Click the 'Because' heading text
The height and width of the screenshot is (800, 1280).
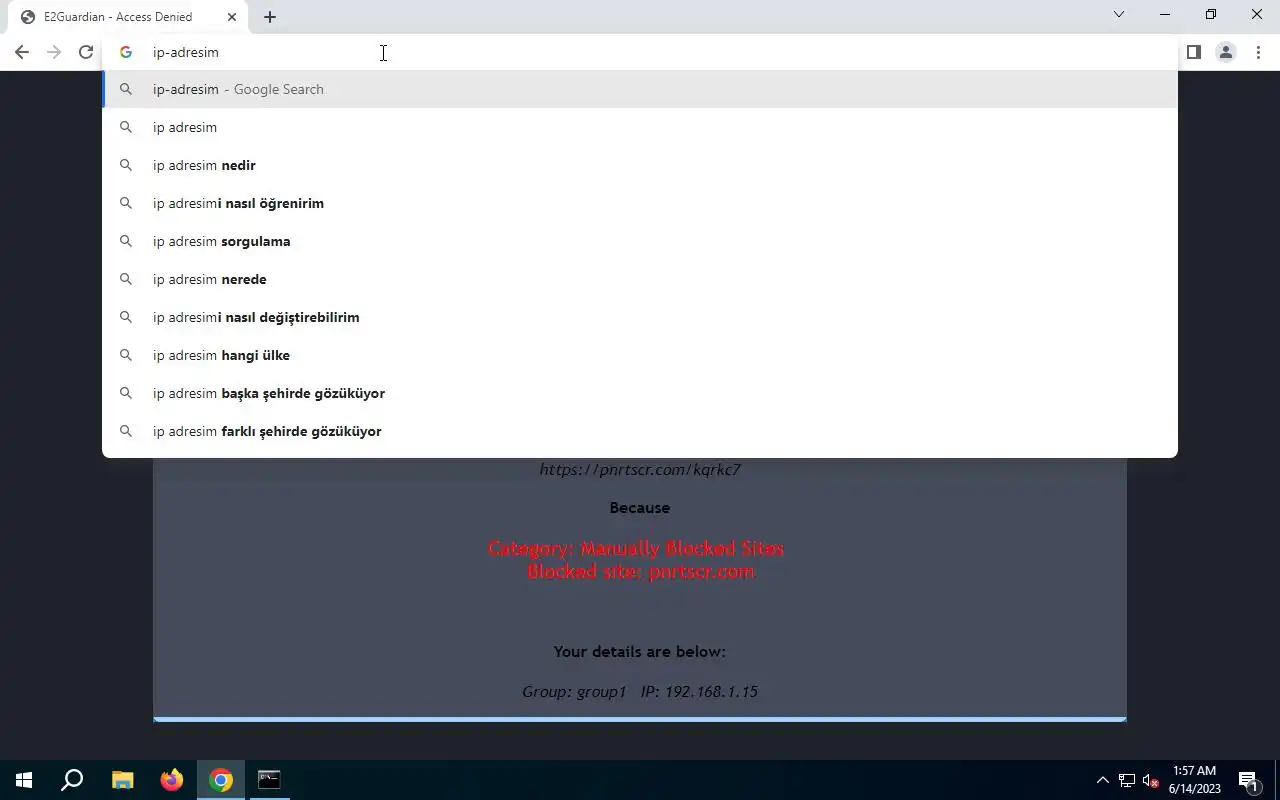[640, 507]
